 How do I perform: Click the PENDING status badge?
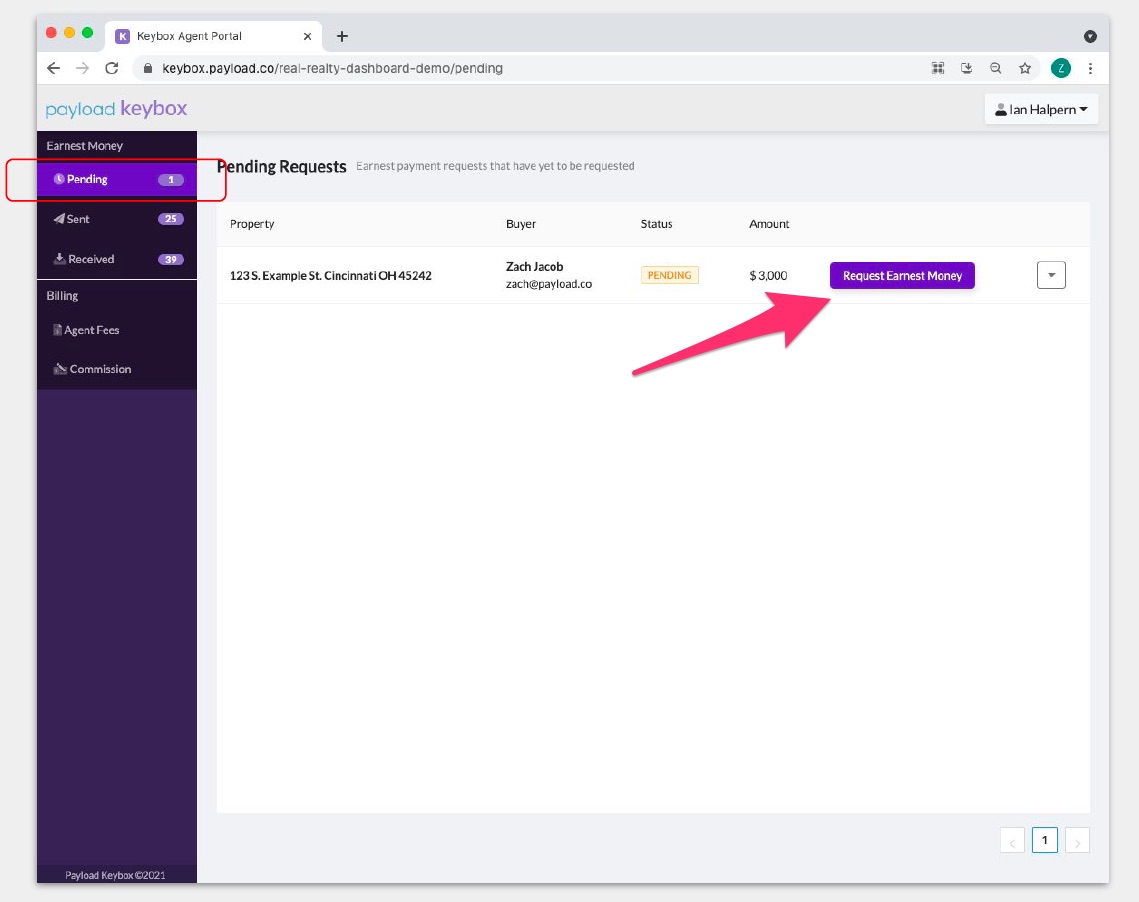[x=670, y=274]
